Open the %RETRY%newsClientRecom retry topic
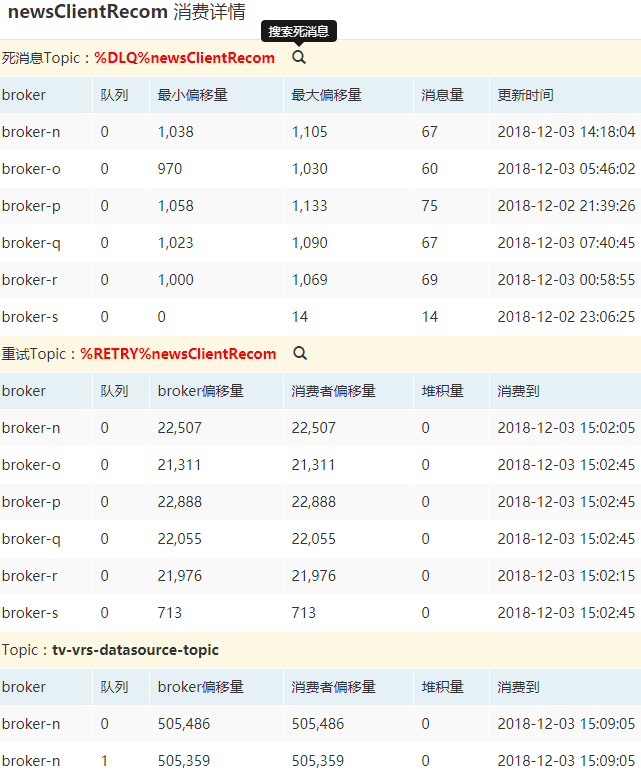The image size is (641, 775). pyautogui.click(x=178, y=354)
